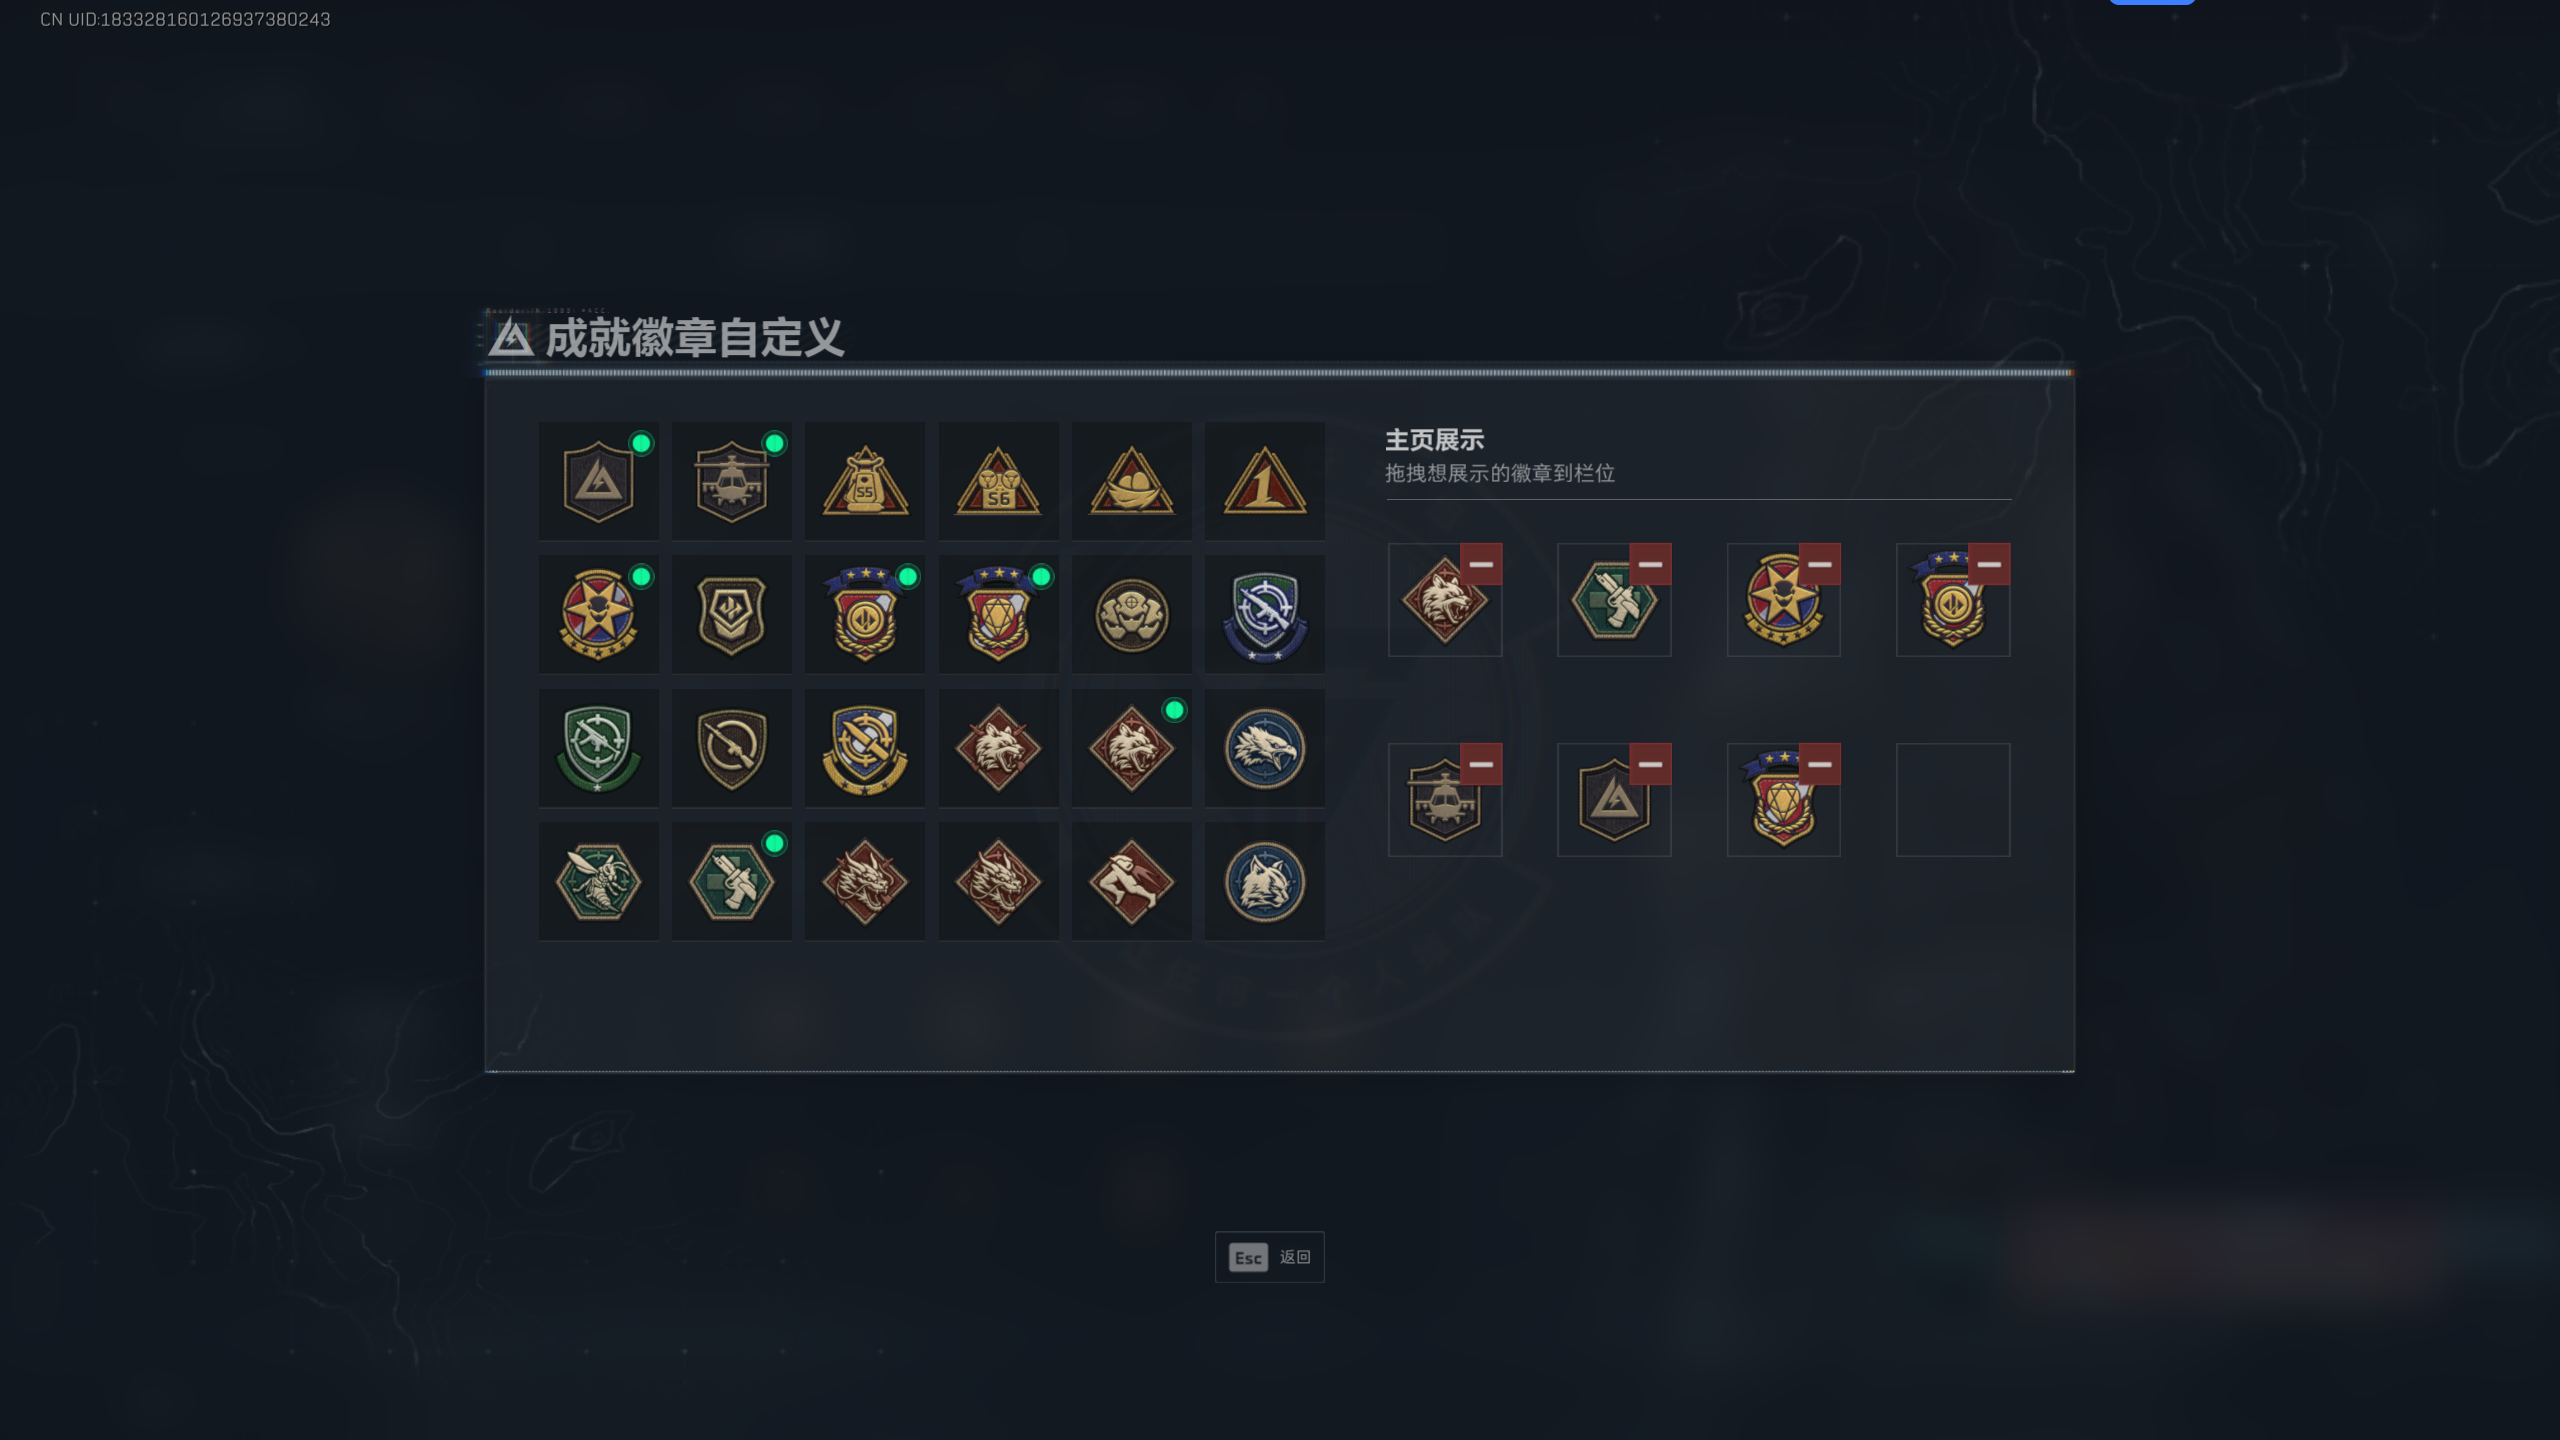Remove the green hexagon badge from display

1650,564
